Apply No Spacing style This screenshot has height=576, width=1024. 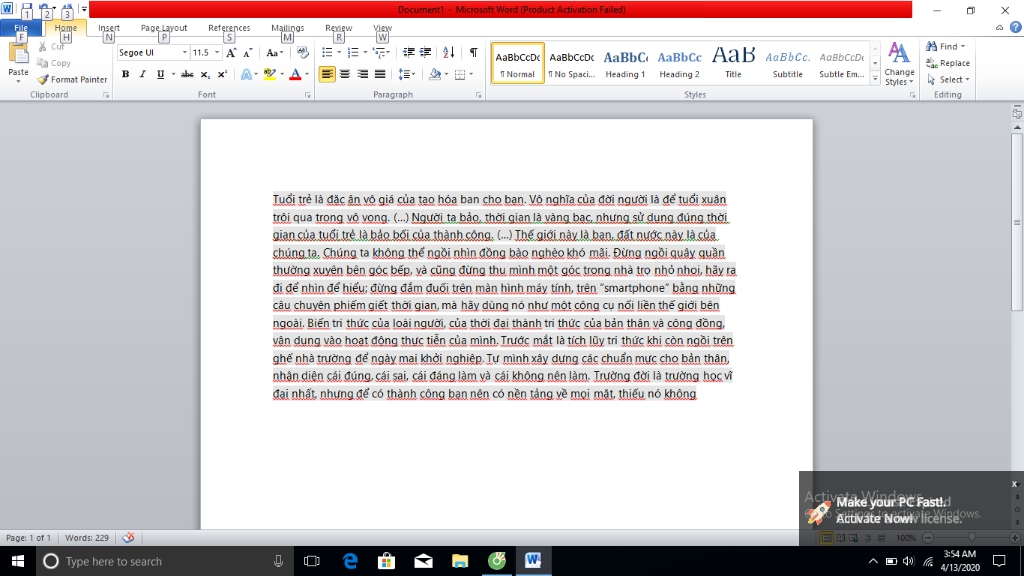click(x=571, y=63)
